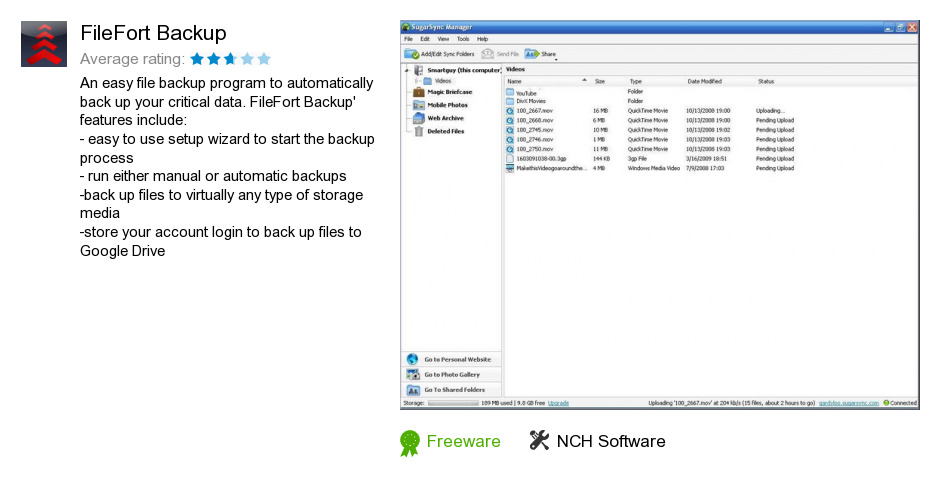Click the Send File envelope icon
Image resolution: width=940 pixels, height=487 pixels.
click(487, 54)
